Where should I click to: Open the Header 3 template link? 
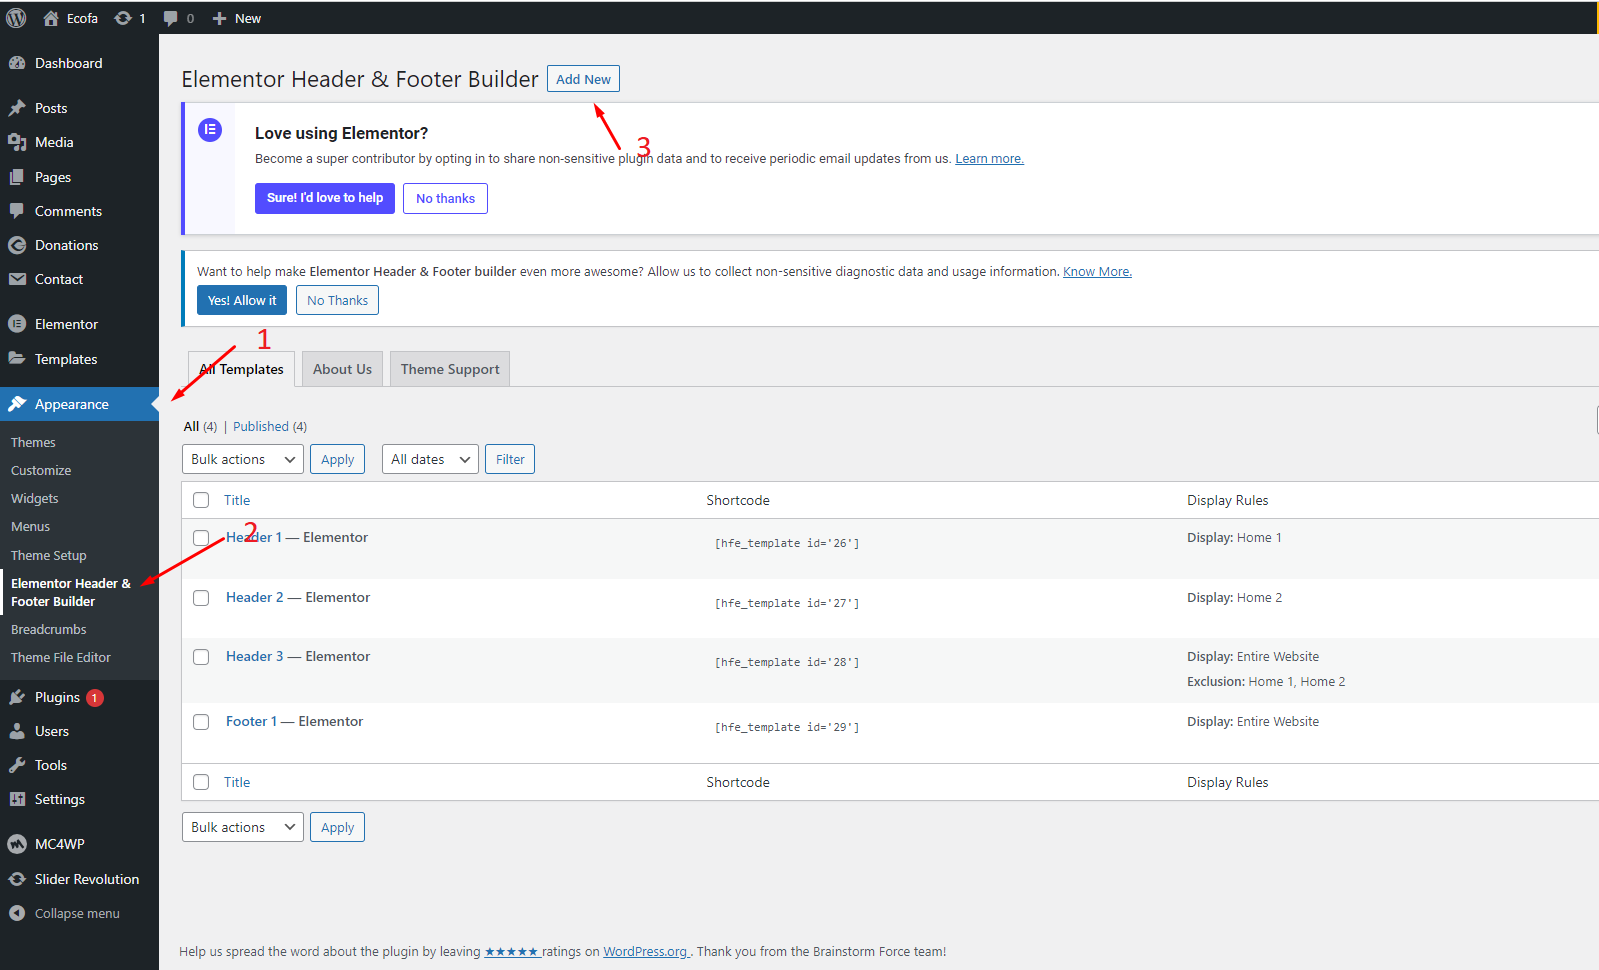click(255, 656)
